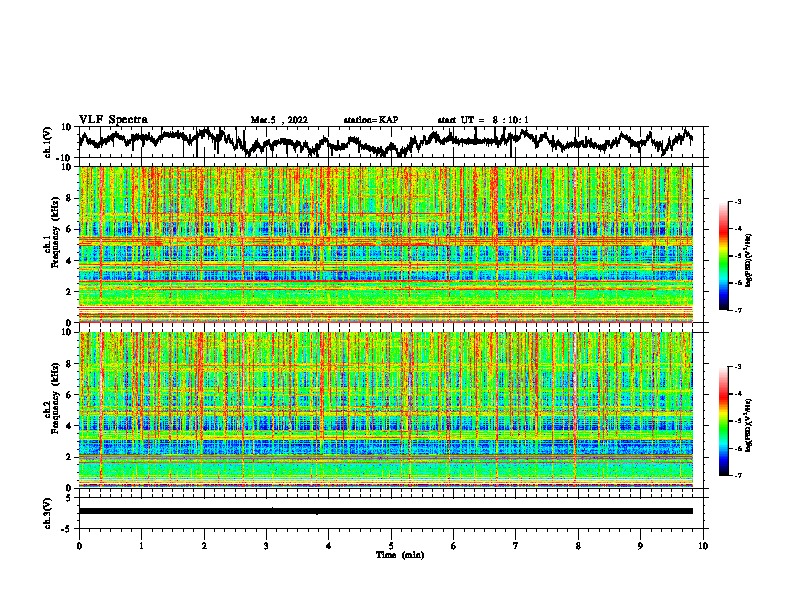Click the "8" kHz tick on the ch.1 frequency axis
This screenshot has height=612, width=792.
point(69,198)
